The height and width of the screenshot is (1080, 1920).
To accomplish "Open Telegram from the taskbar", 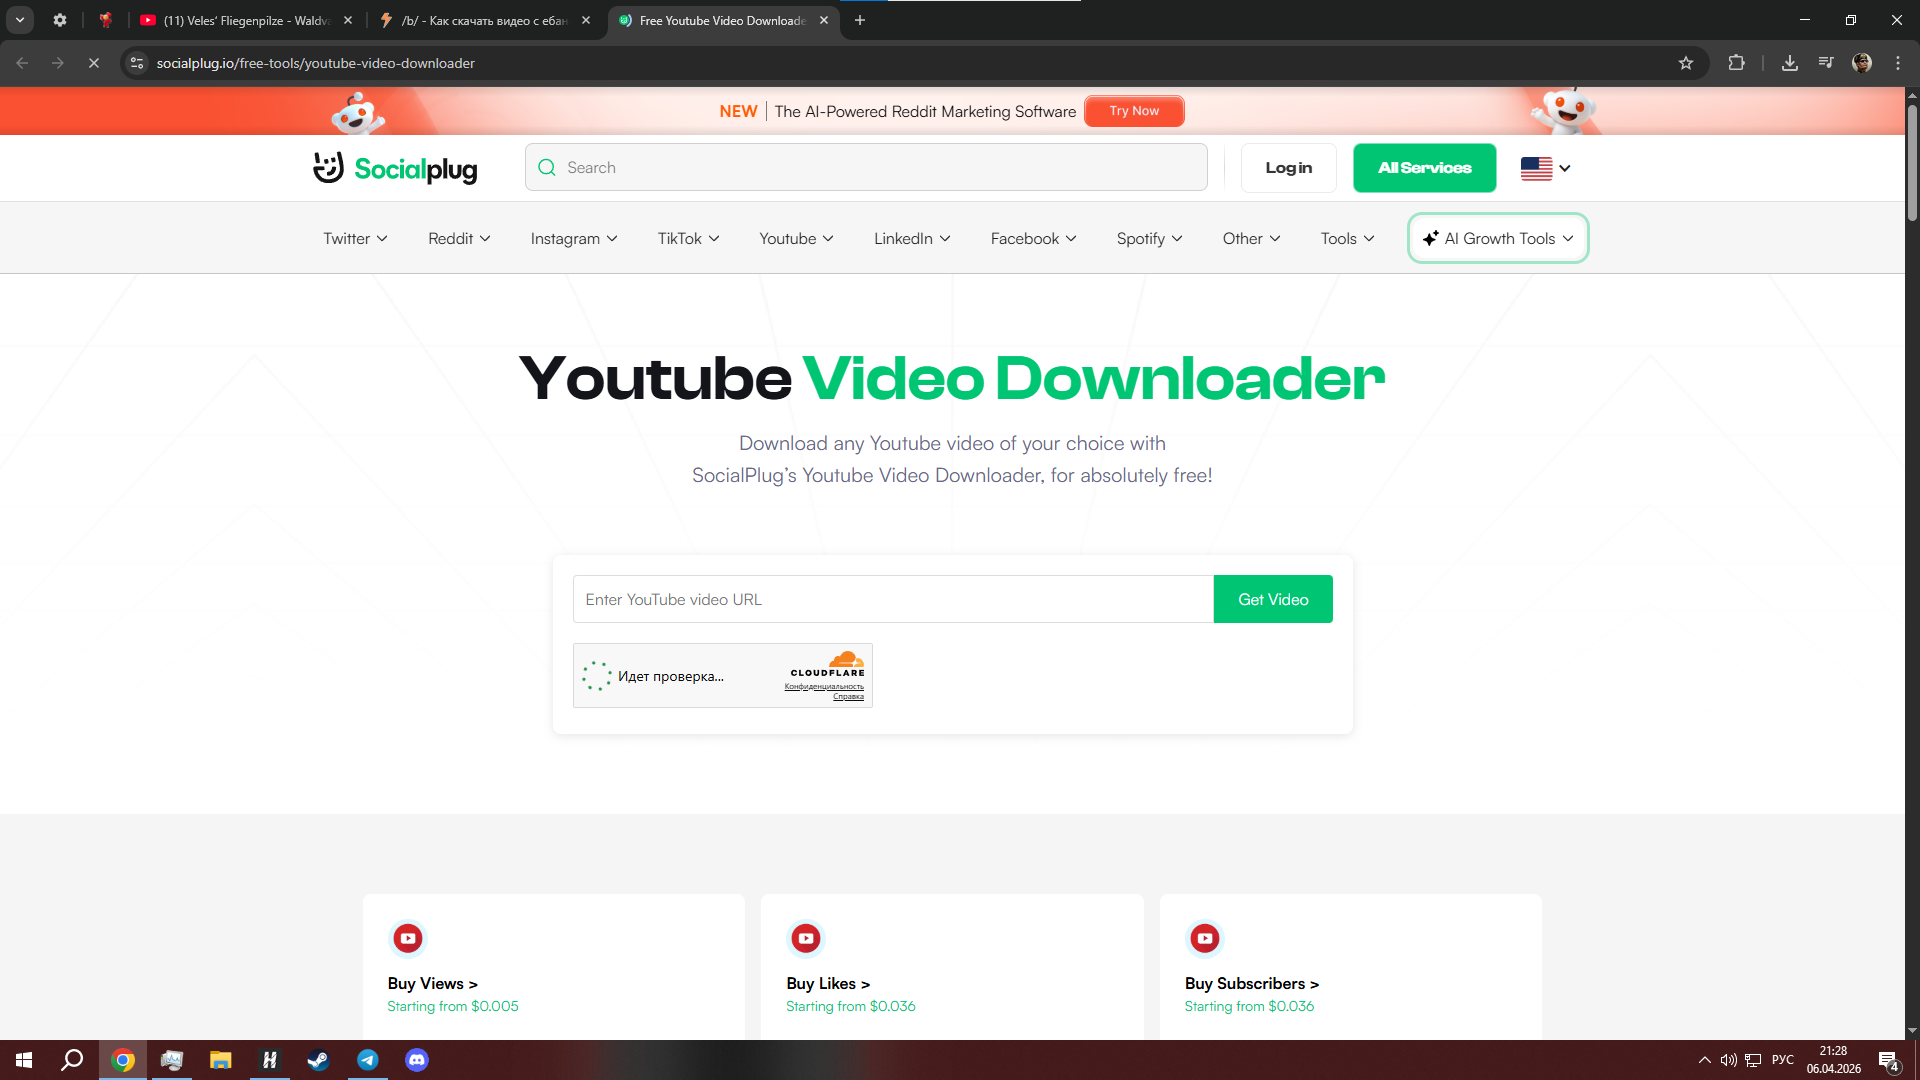I will 368,1060.
